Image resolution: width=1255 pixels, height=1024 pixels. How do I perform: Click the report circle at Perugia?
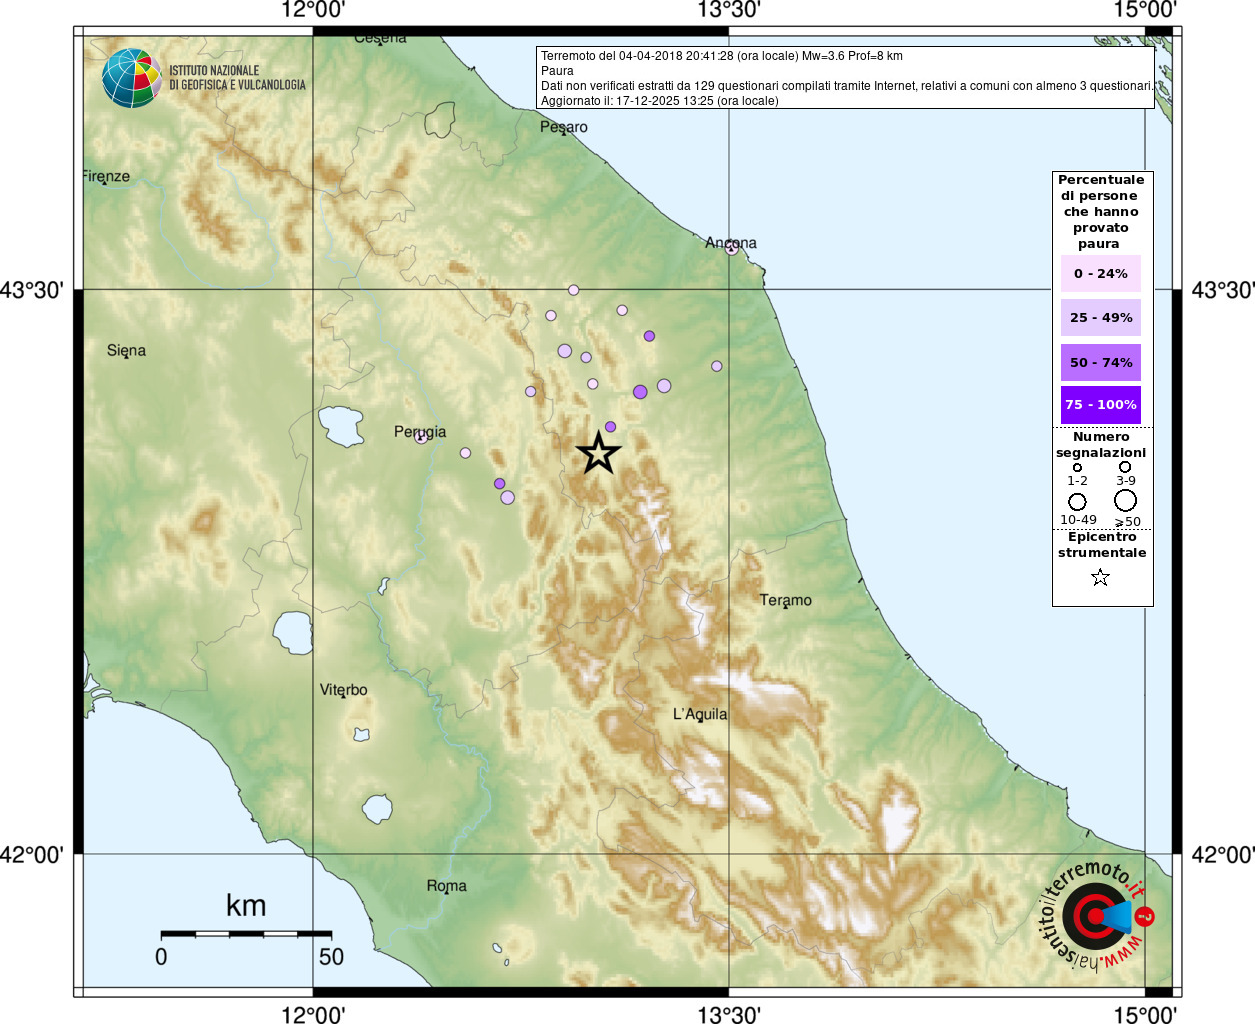pyautogui.click(x=421, y=437)
